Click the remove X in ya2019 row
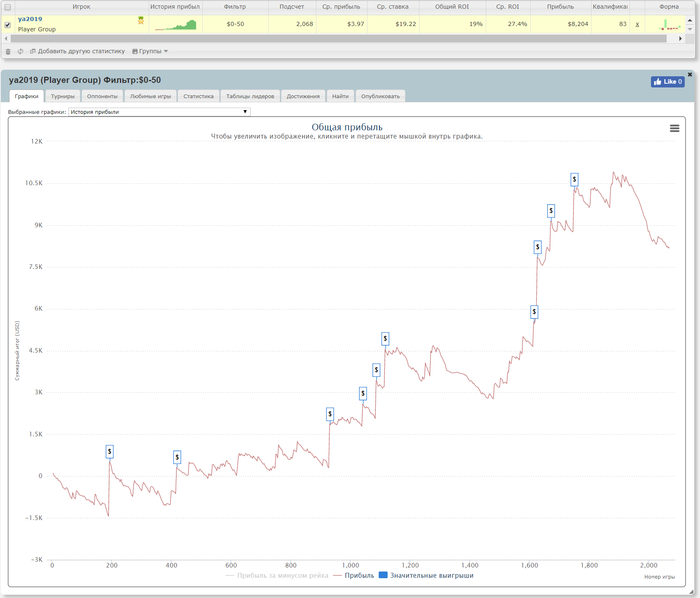Image resolution: width=700 pixels, height=598 pixels. [637, 24]
